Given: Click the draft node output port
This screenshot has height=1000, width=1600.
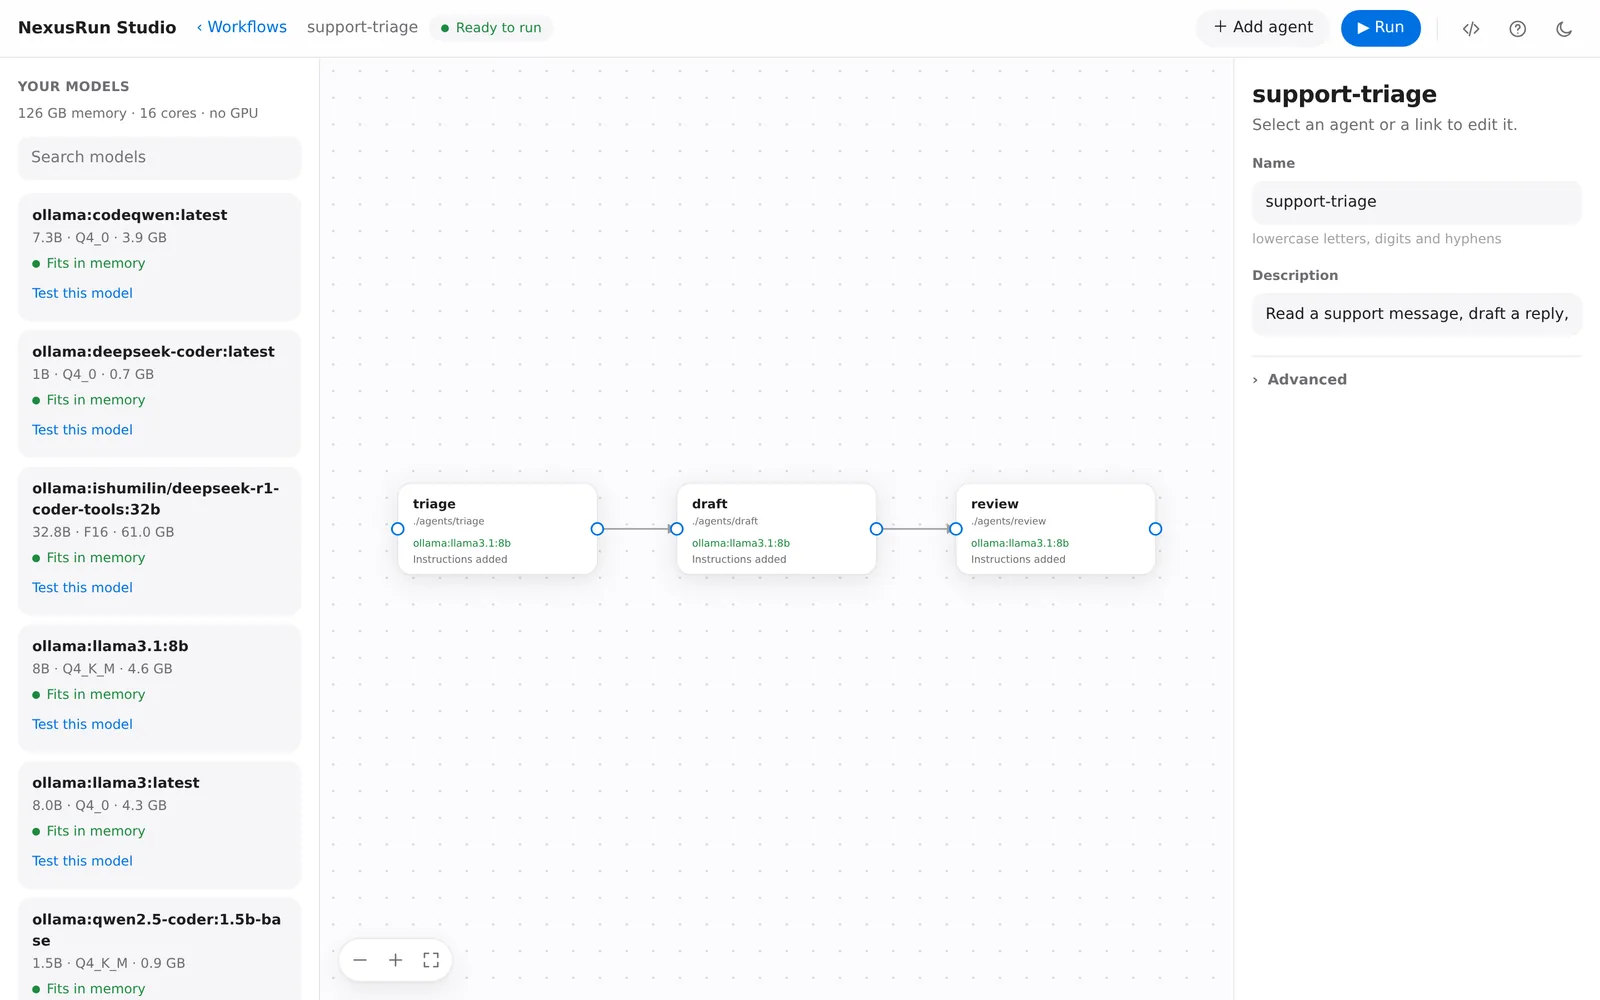Looking at the screenshot, I should click(876, 529).
